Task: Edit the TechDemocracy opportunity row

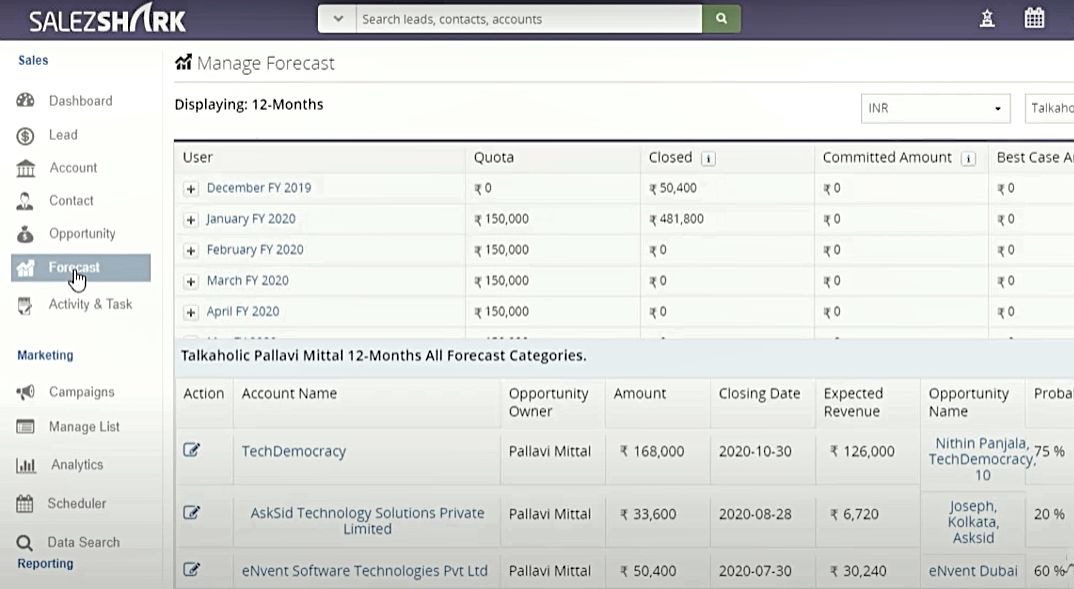Action: click(192, 450)
